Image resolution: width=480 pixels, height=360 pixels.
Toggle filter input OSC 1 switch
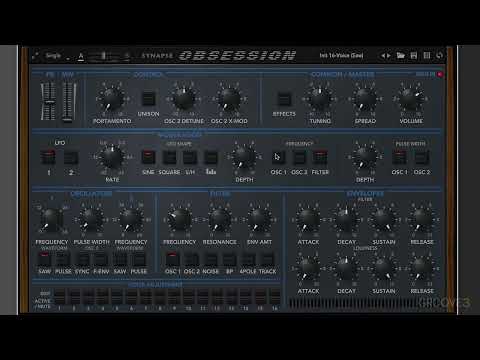172,259
